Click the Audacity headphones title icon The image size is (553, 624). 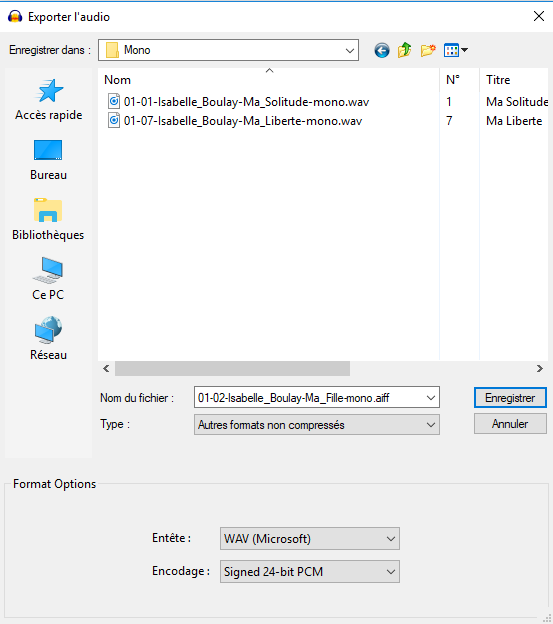coord(15,17)
